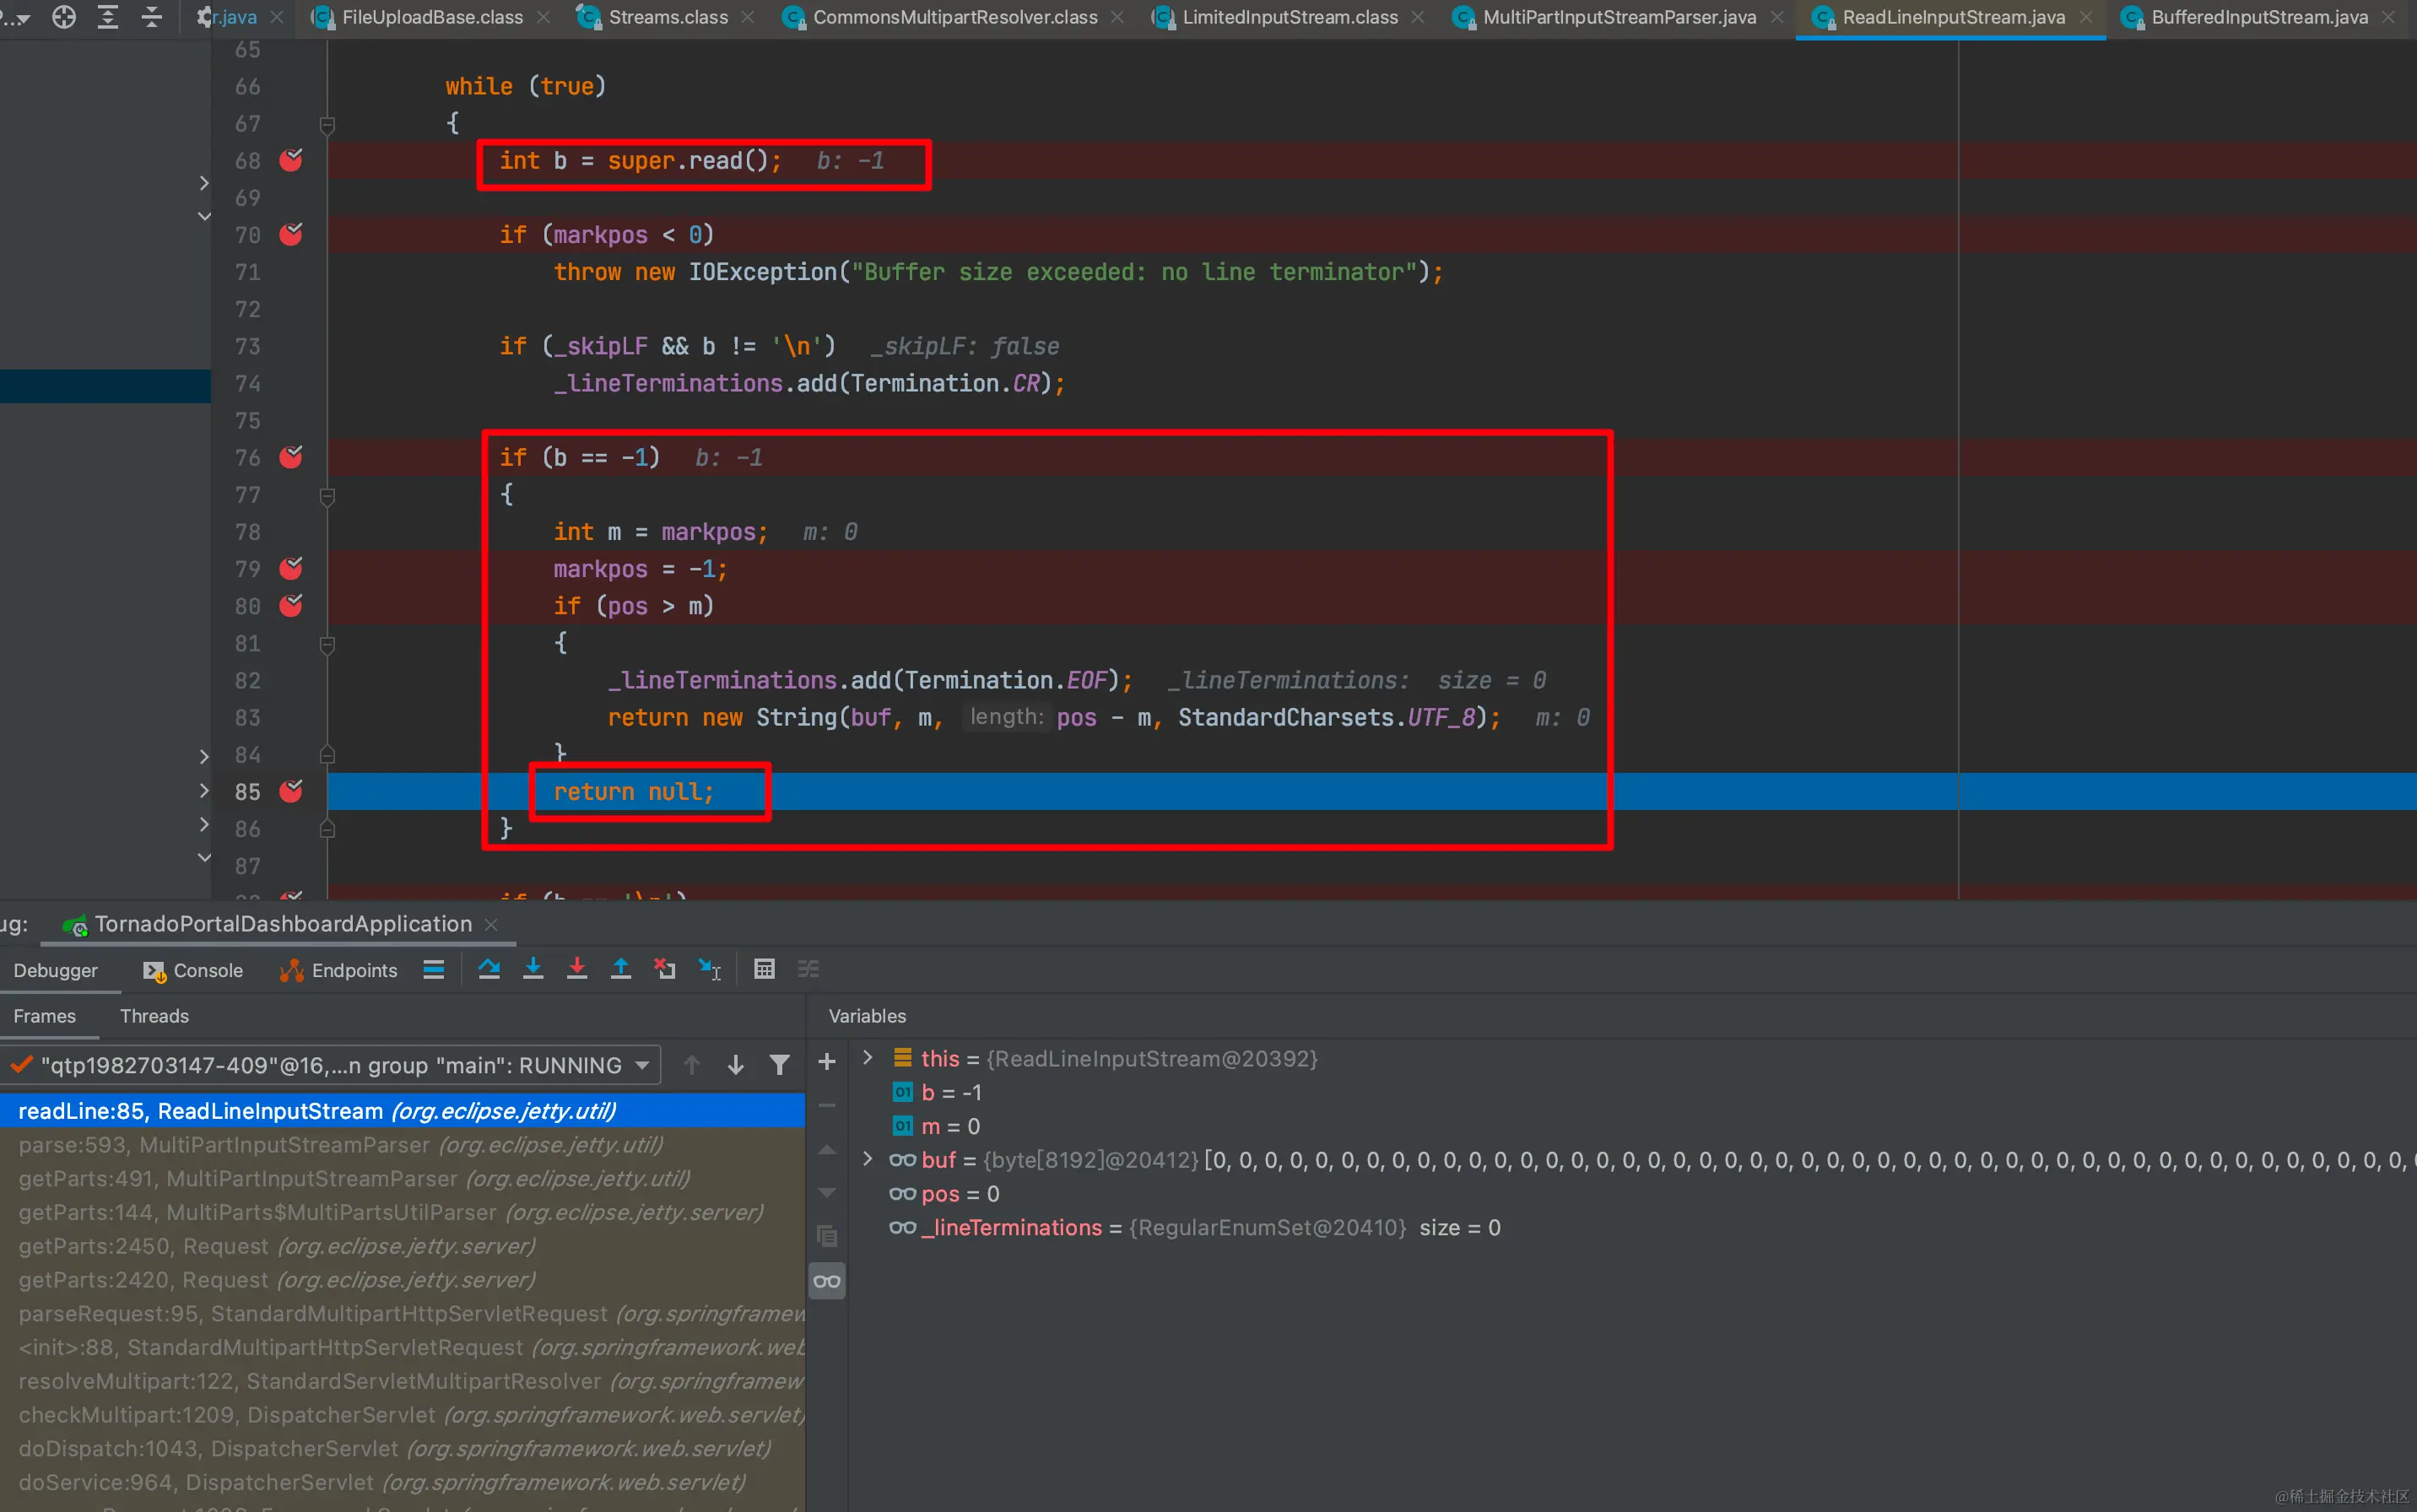Screen dimensions: 2417x1512
Task: Click the red Force Step Into icon
Action: 577,969
